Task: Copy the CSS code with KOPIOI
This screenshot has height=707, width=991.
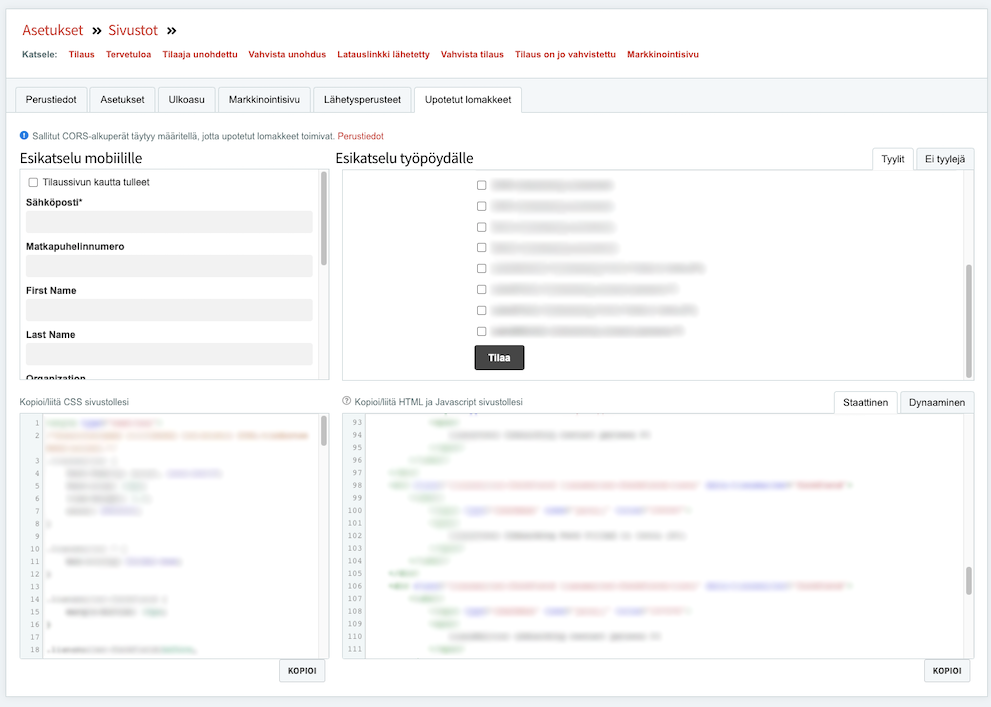Action: click(301, 671)
